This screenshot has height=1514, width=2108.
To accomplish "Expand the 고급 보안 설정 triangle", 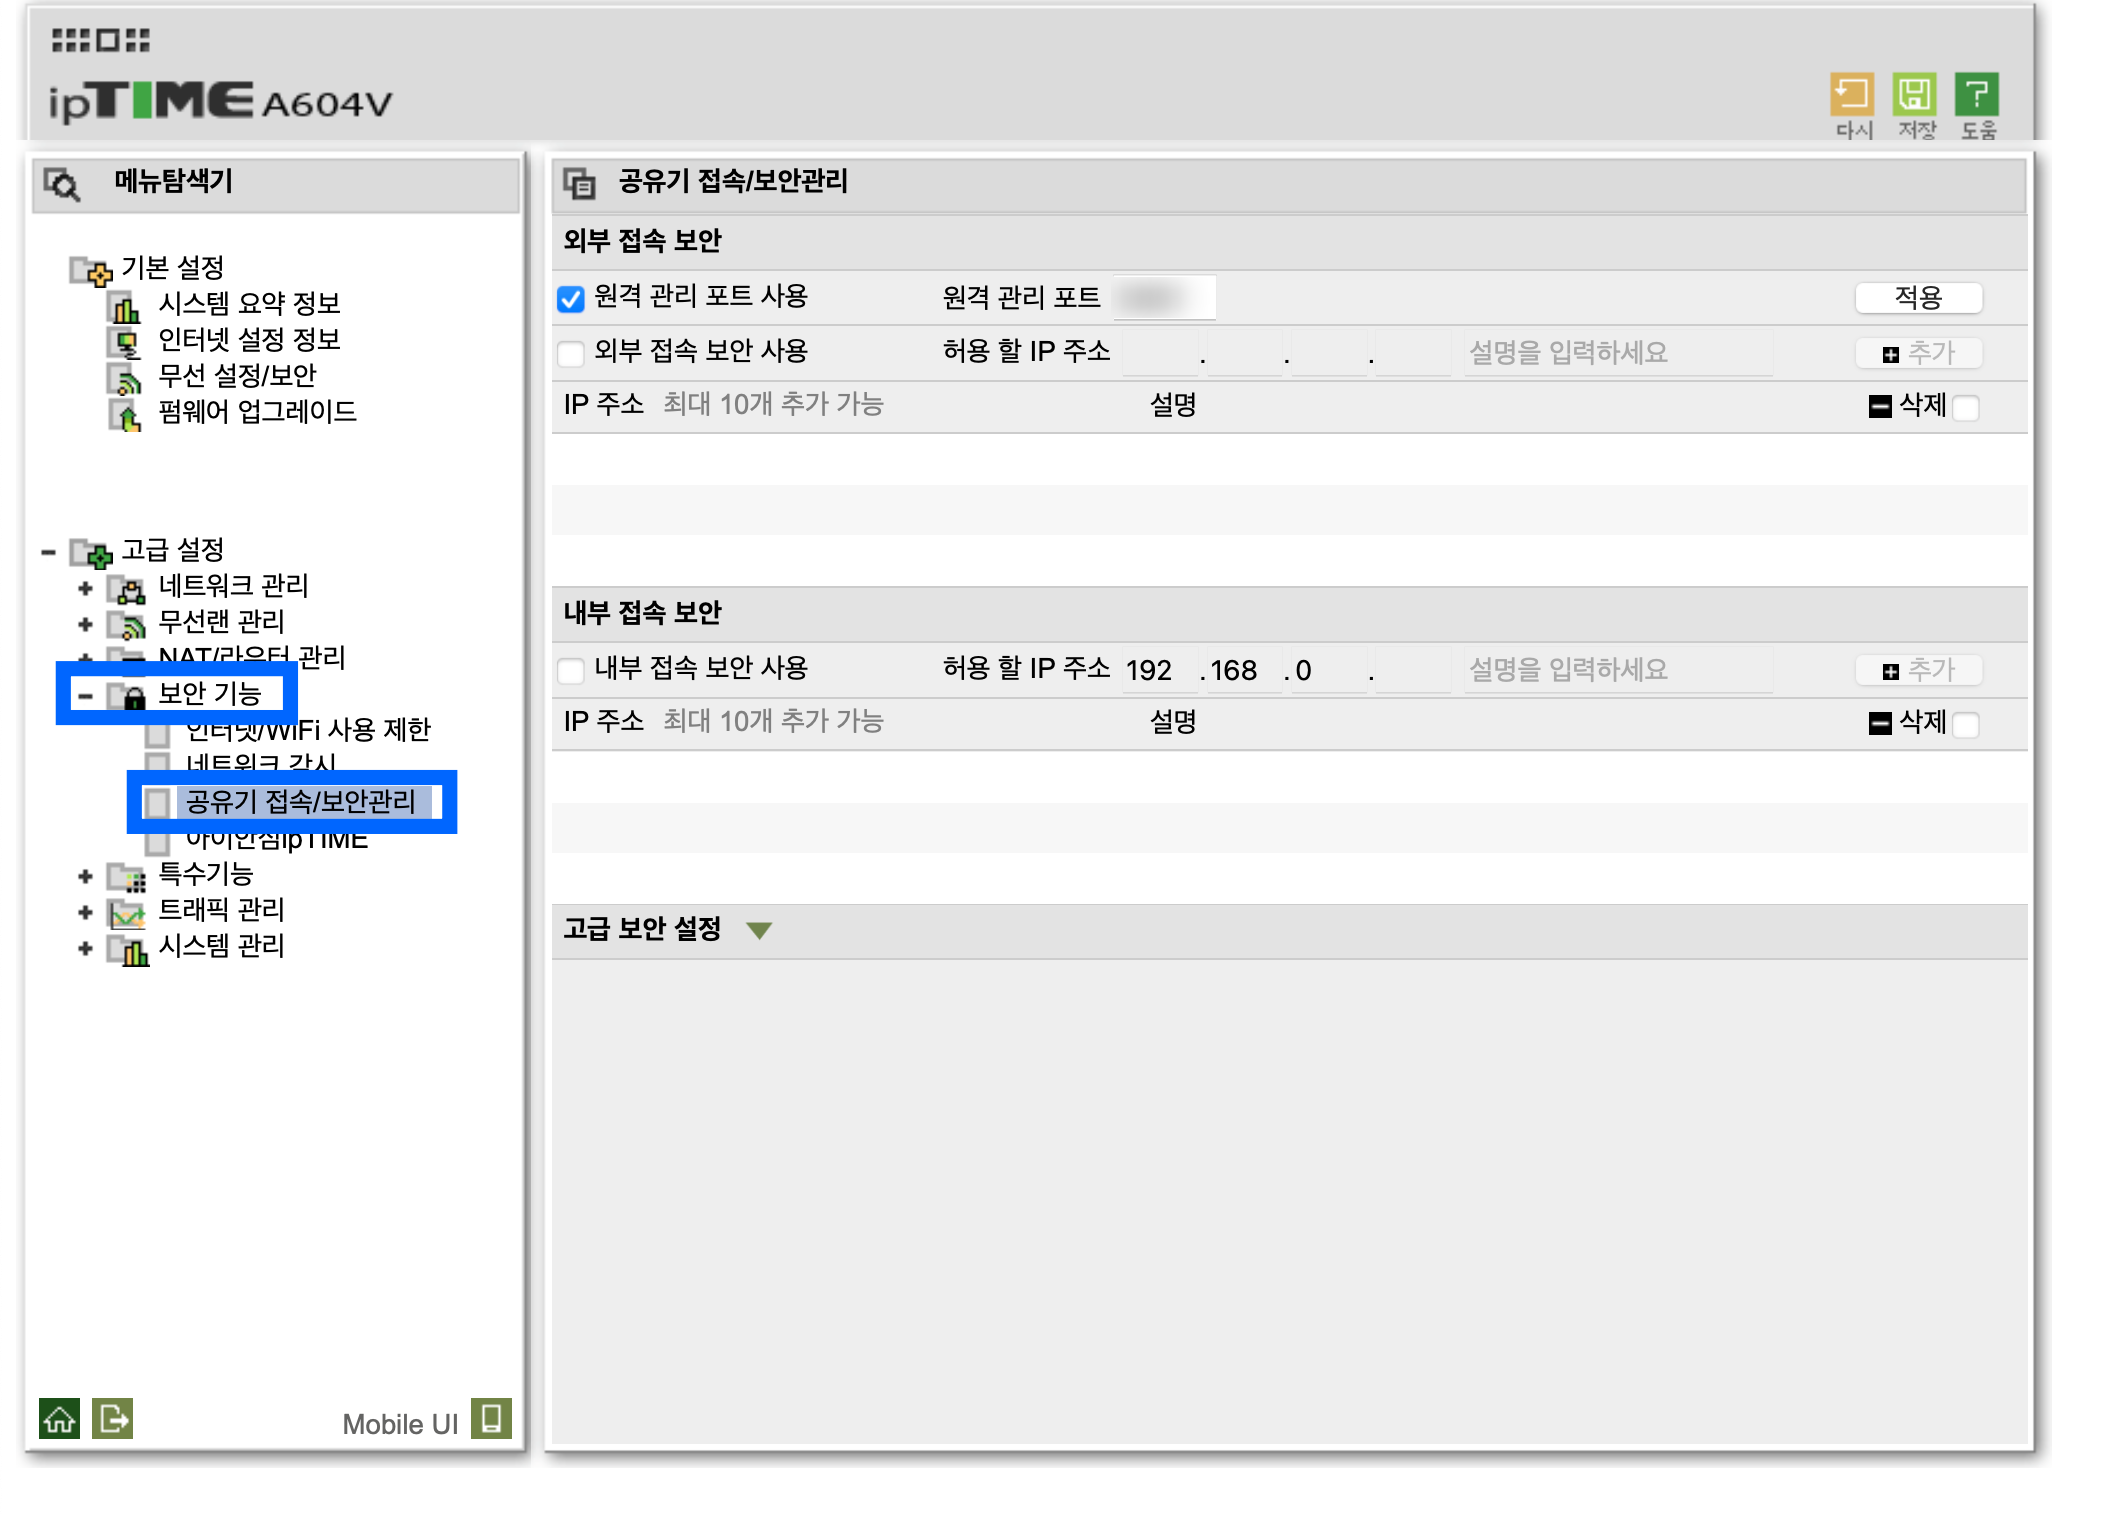I will [x=759, y=931].
